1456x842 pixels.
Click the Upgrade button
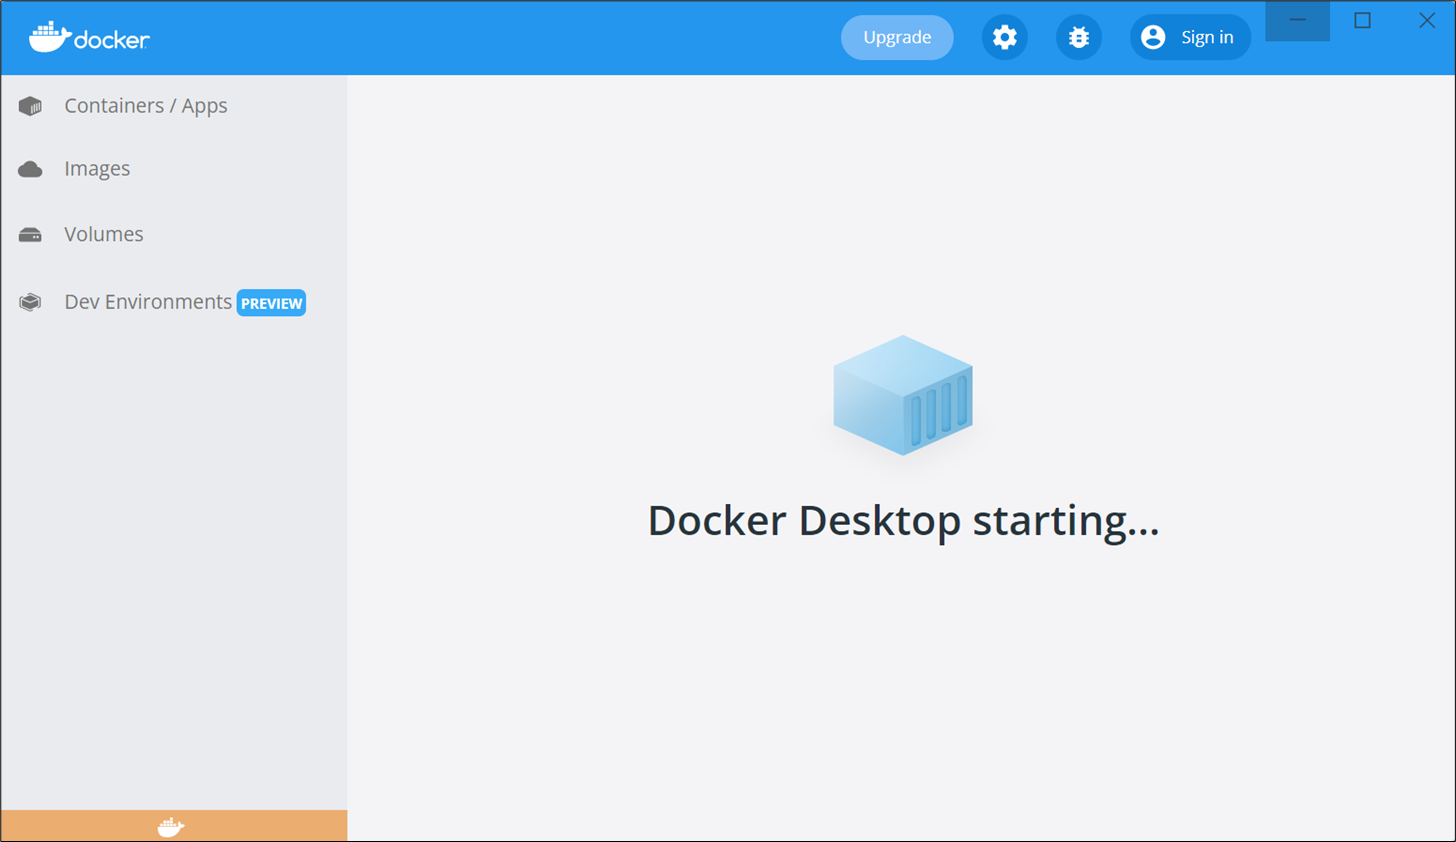(x=897, y=37)
